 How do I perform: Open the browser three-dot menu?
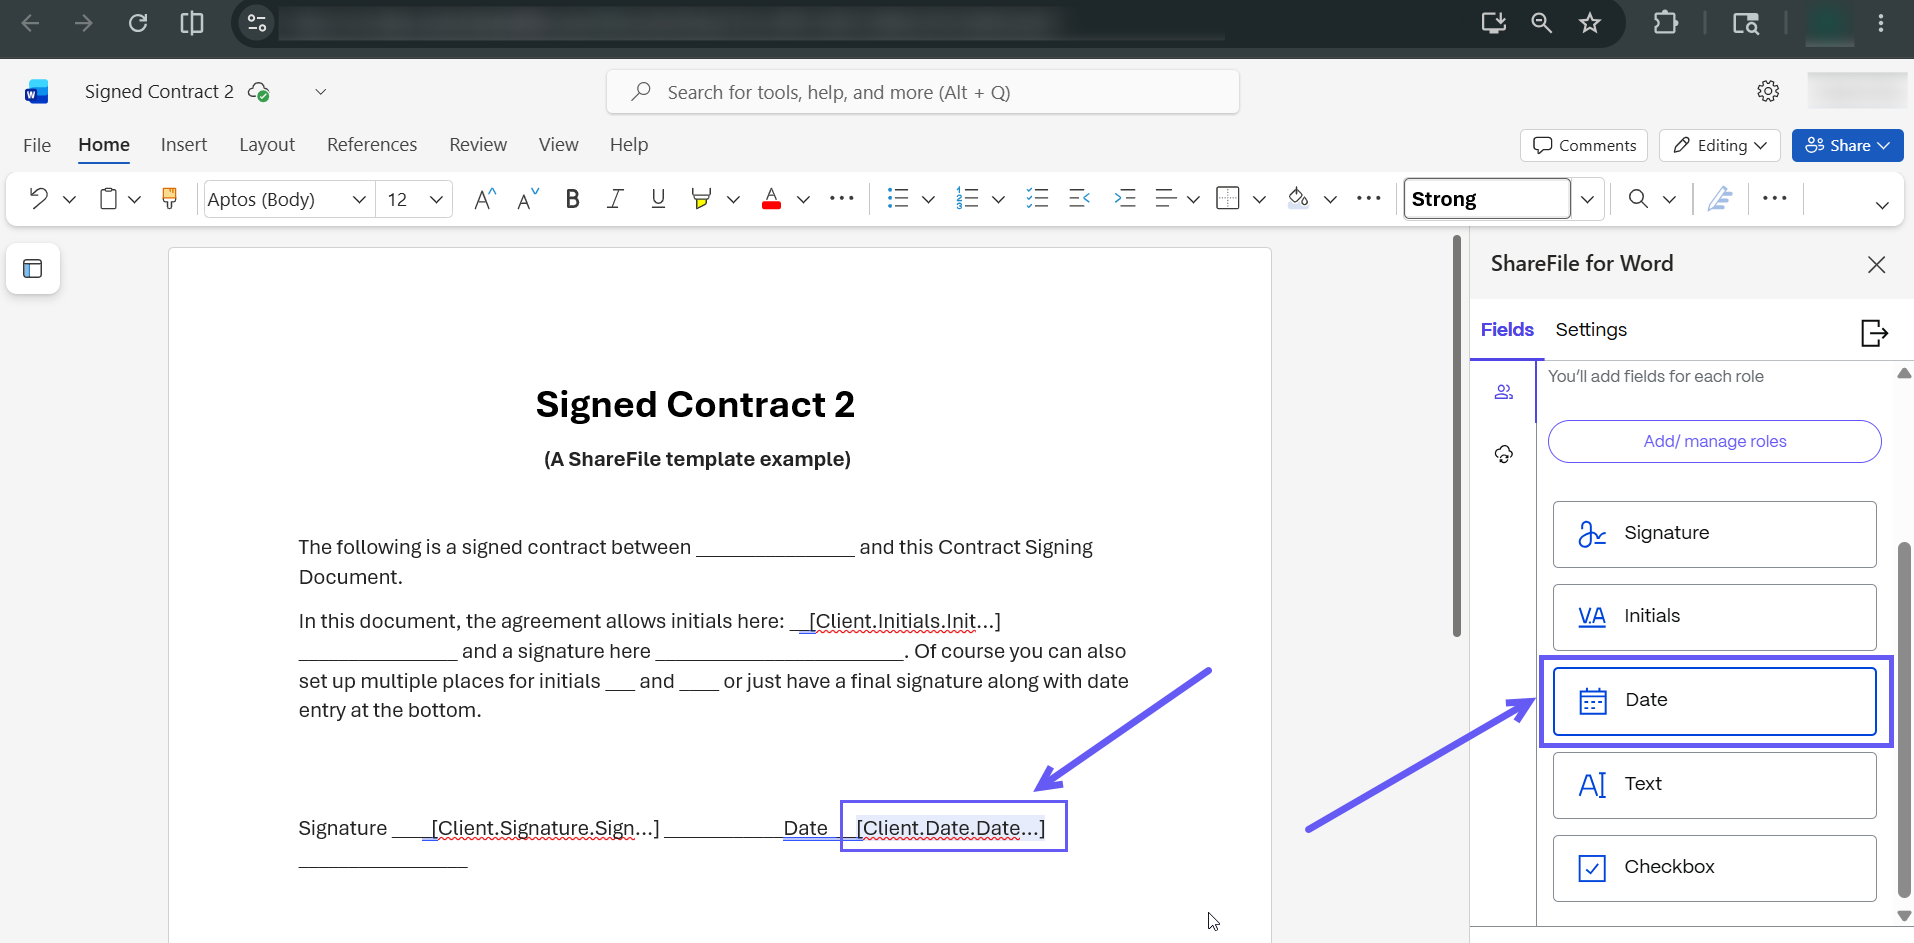pyautogui.click(x=1881, y=22)
